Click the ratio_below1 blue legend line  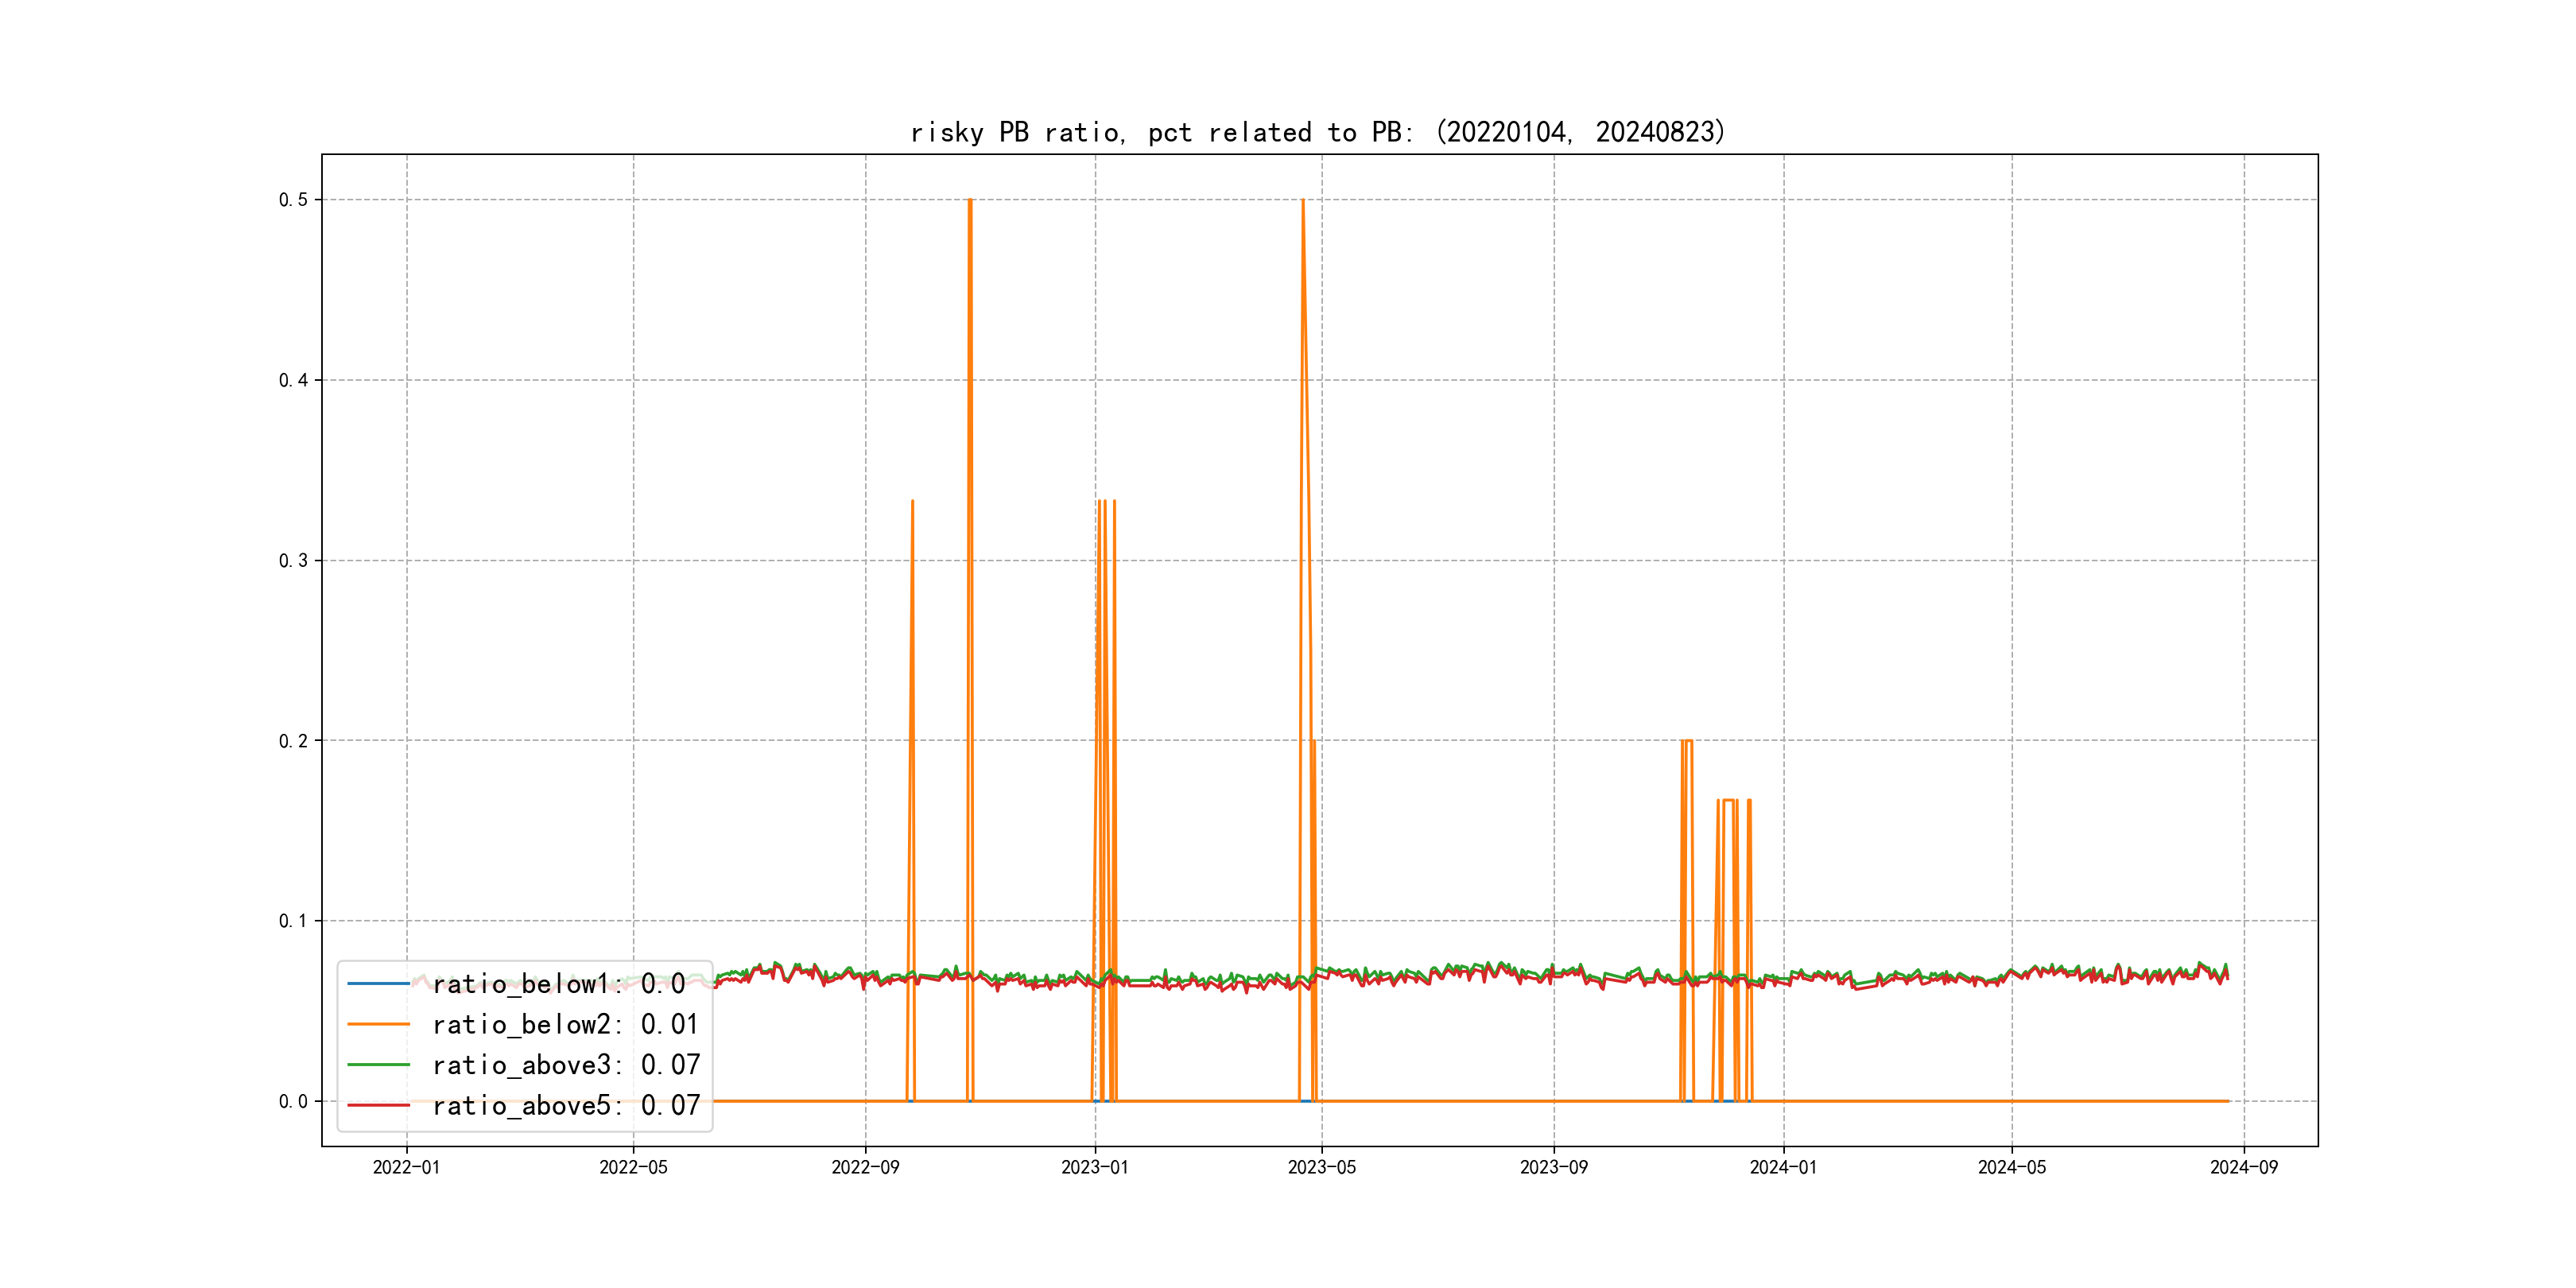point(378,984)
